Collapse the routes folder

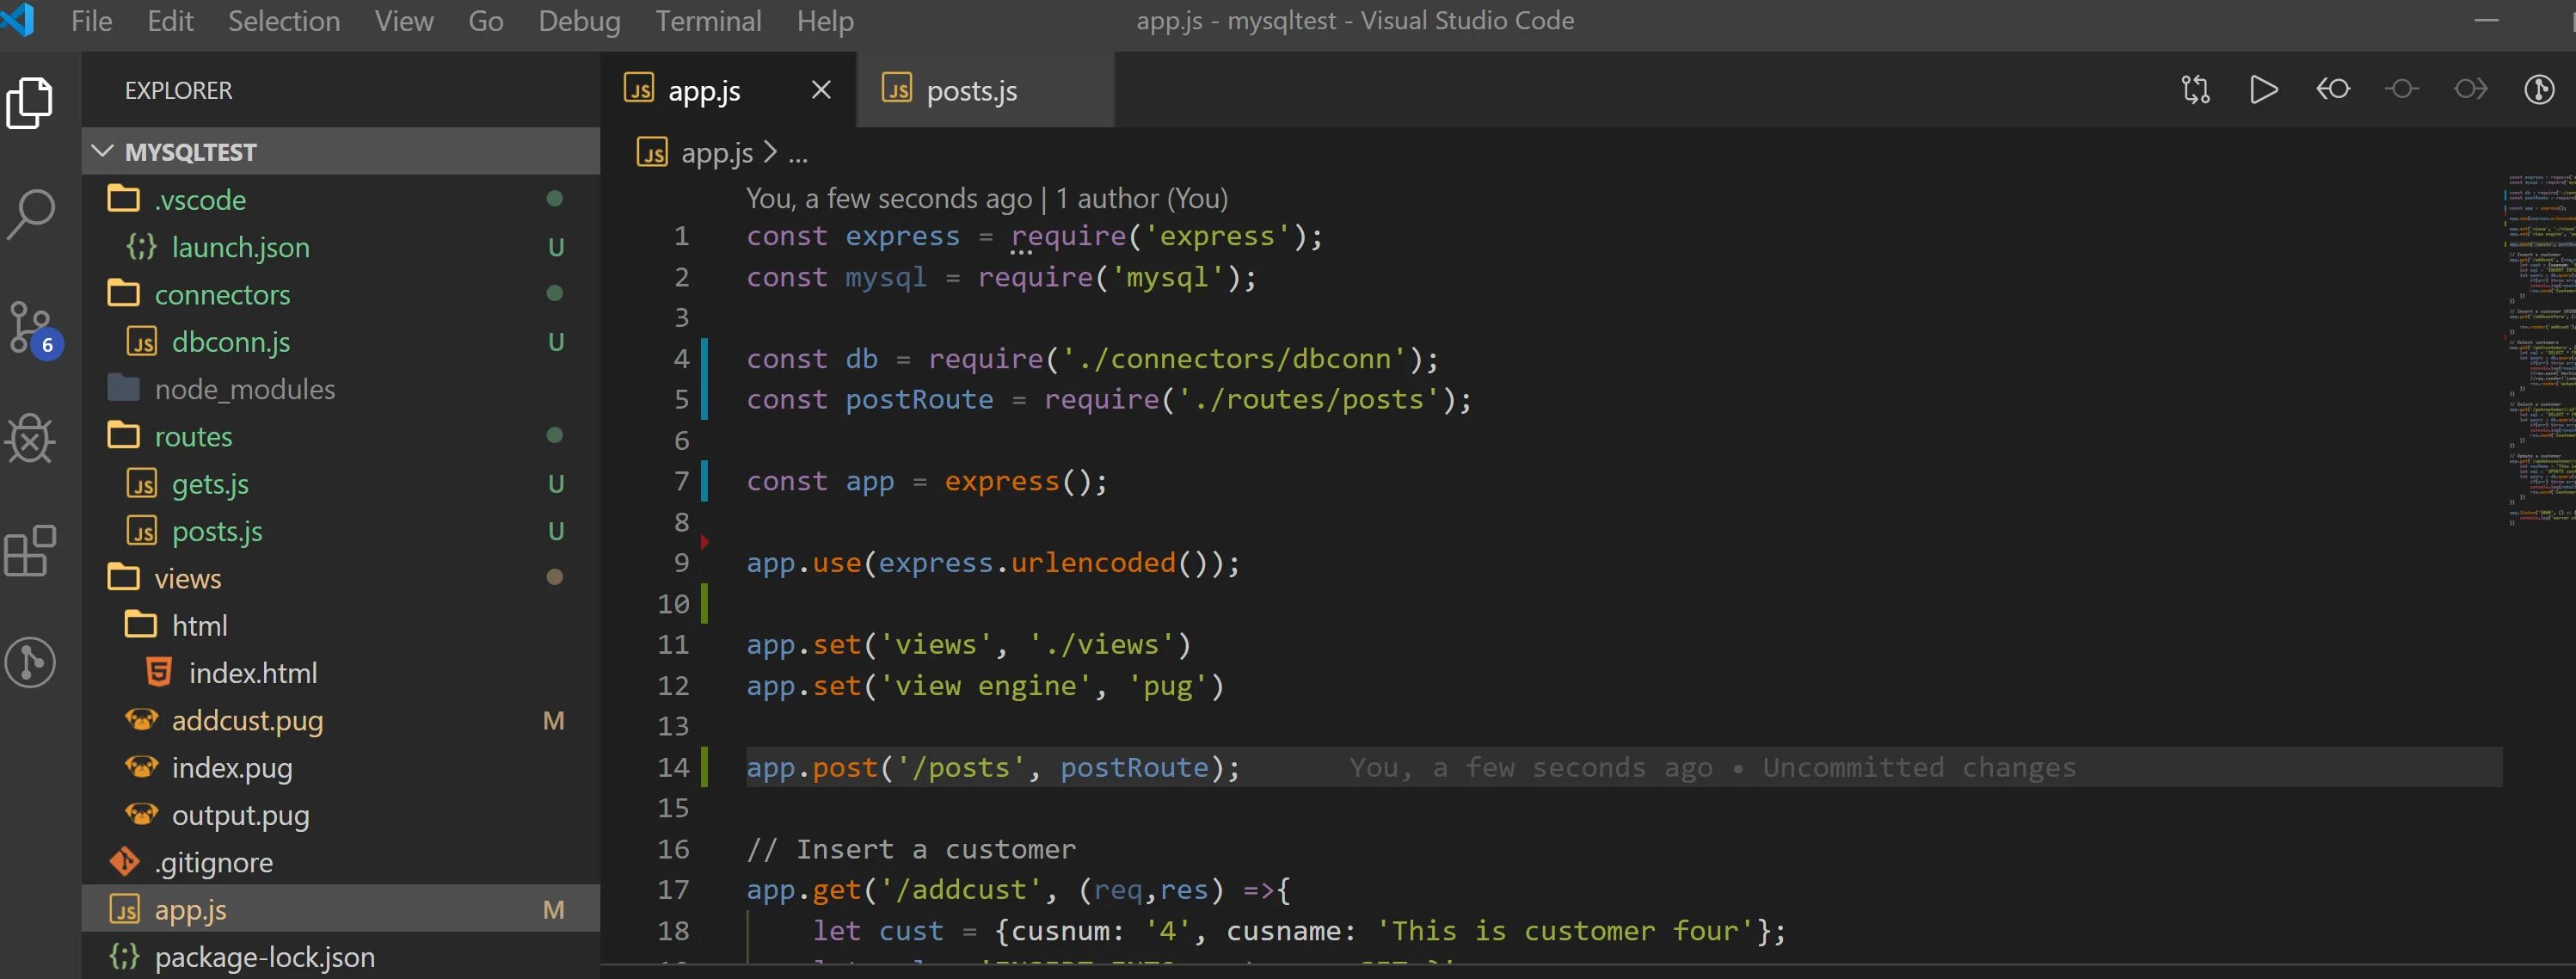pos(193,437)
